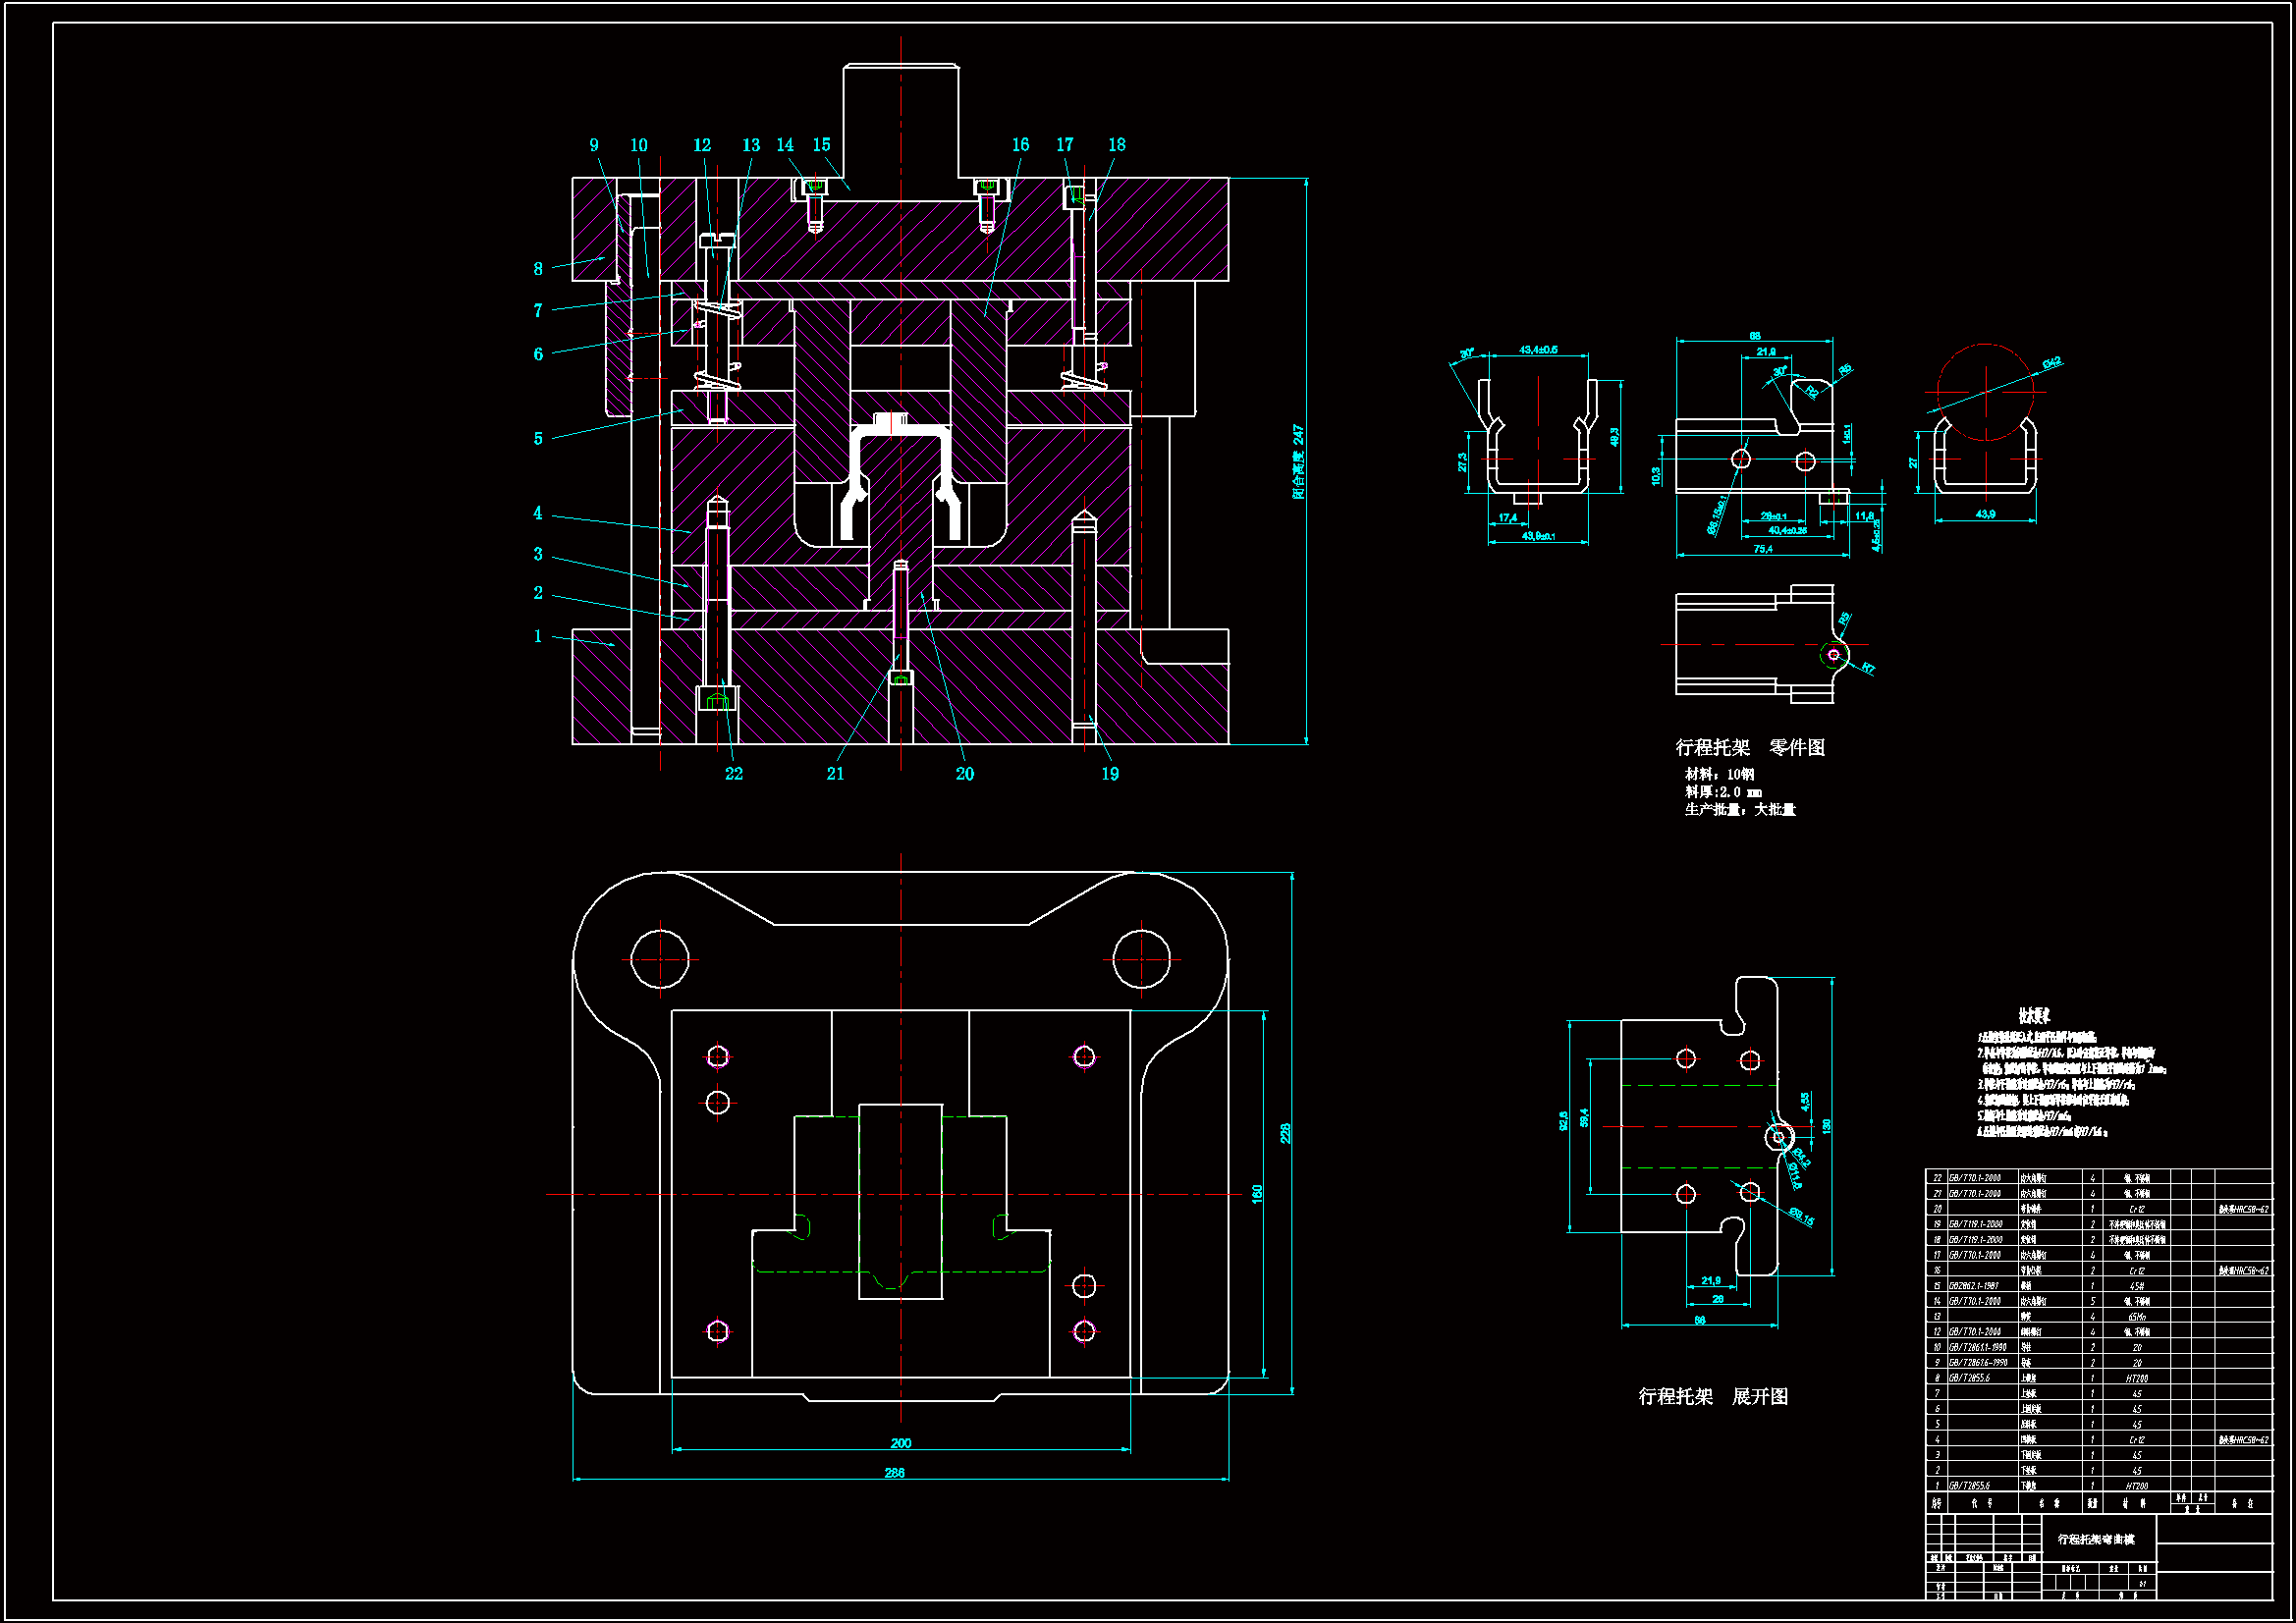Click part callout number 9
This screenshot has width=2296, height=1623.
pyautogui.click(x=594, y=145)
